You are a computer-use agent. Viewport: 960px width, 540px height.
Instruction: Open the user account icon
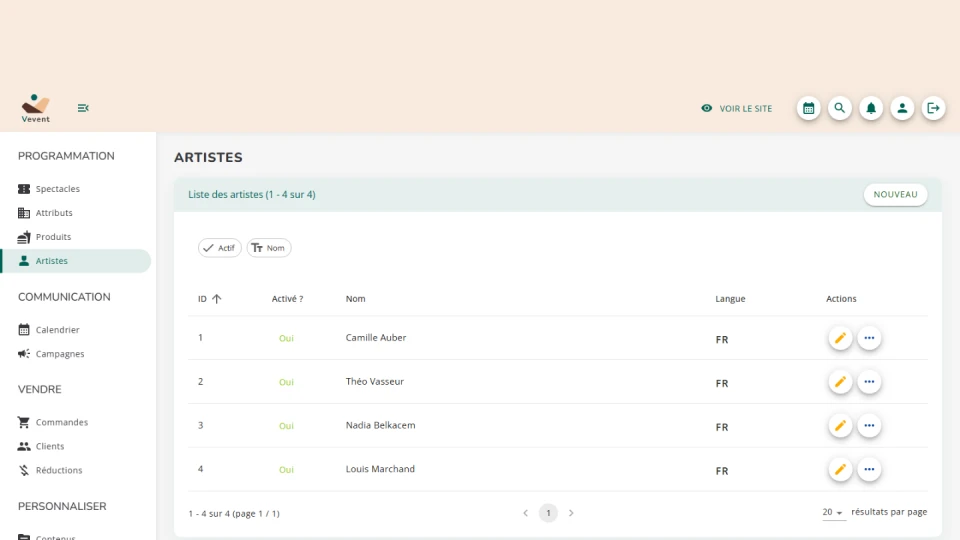[x=902, y=108]
